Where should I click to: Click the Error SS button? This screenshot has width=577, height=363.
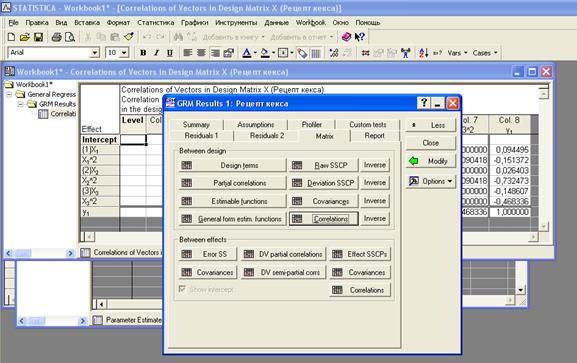[x=208, y=254]
